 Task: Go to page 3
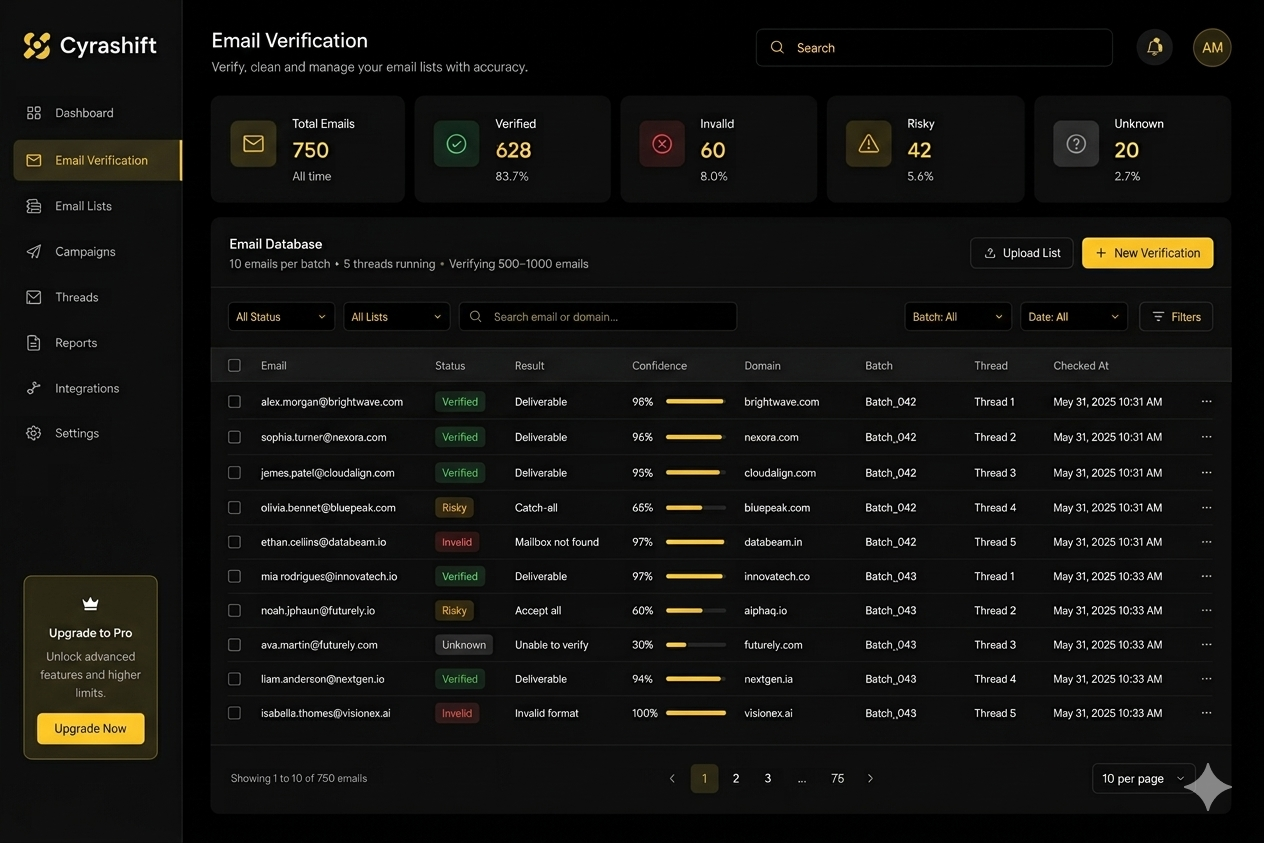tap(768, 778)
